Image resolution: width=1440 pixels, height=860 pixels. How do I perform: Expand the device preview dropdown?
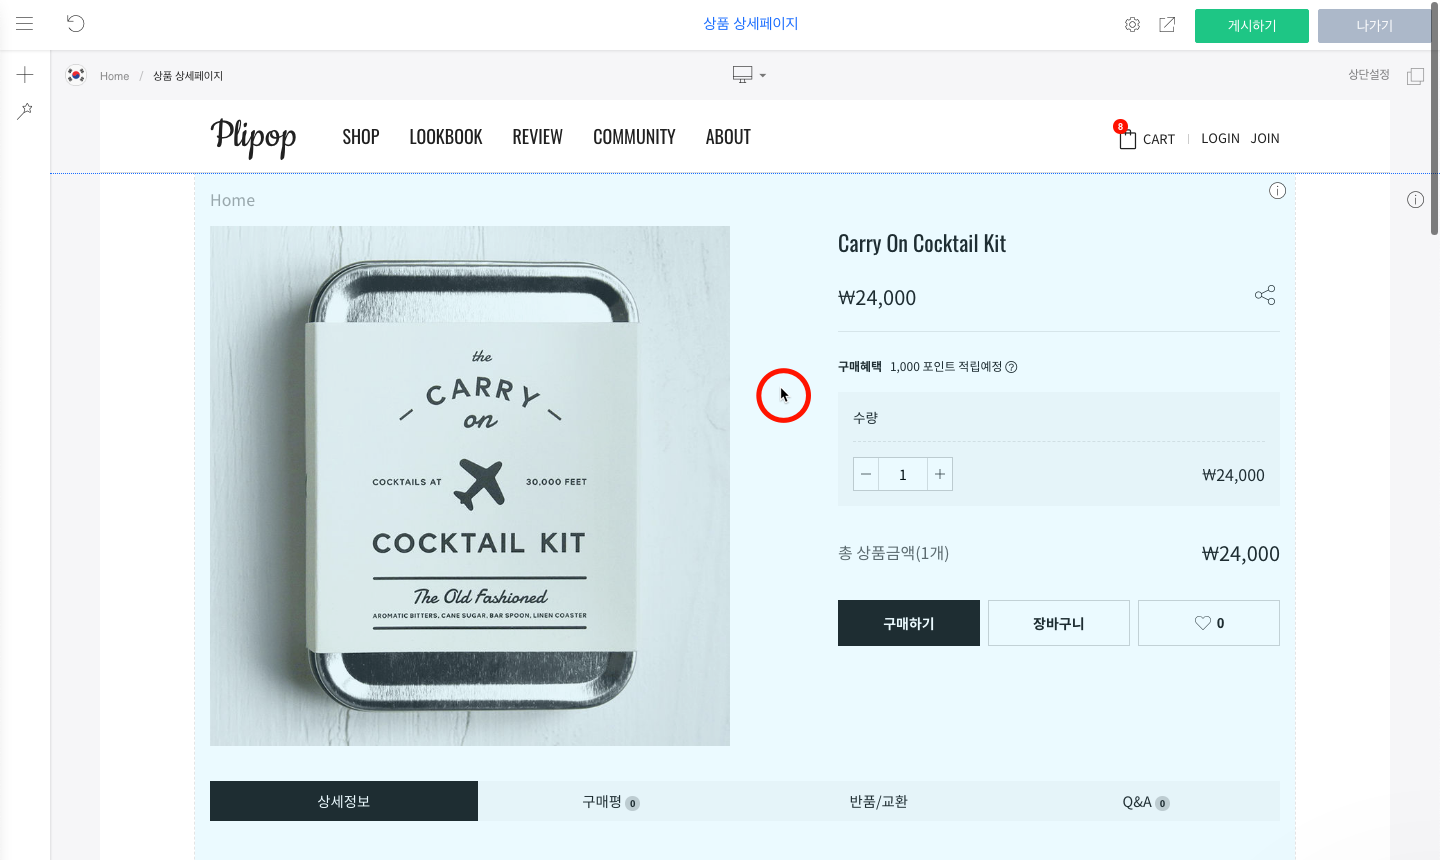click(x=749, y=75)
